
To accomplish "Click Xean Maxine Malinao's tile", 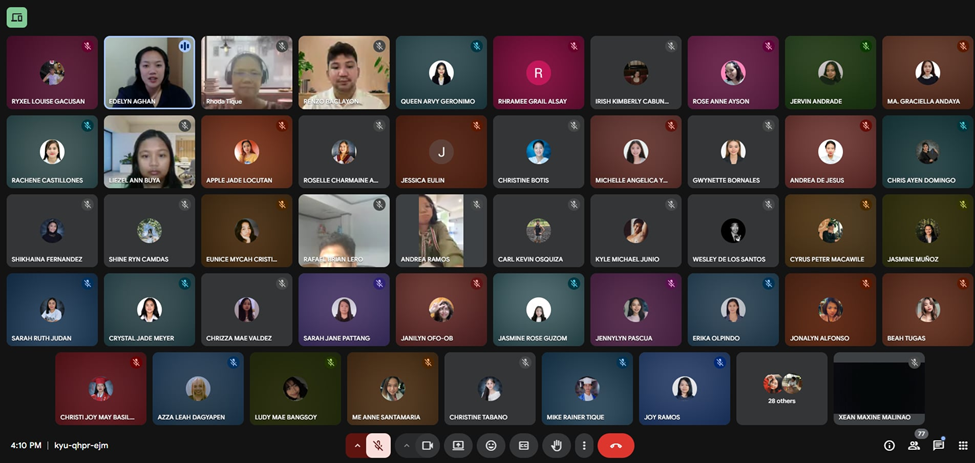I will [878, 388].
